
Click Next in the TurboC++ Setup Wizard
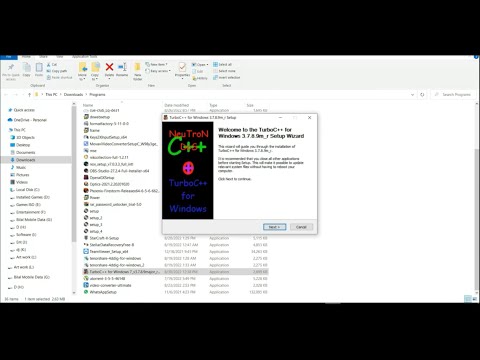coord(274,227)
